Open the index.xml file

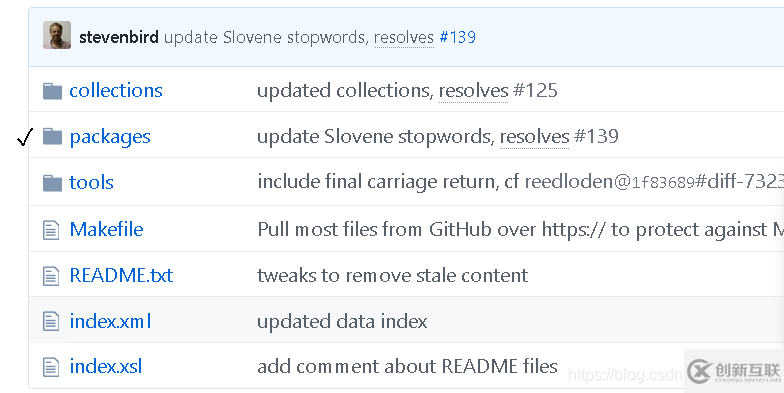pos(110,322)
